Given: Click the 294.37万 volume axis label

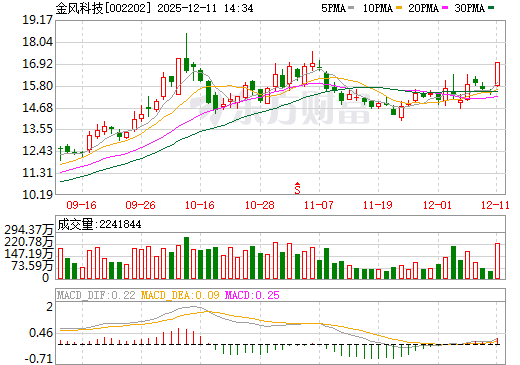Looking at the screenshot, I should [x=29, y=230].
